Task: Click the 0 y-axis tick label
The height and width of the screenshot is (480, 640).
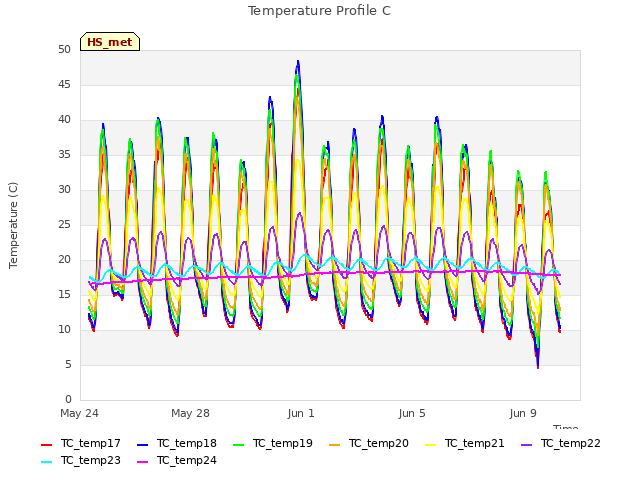Action: (x=68, y=399)
